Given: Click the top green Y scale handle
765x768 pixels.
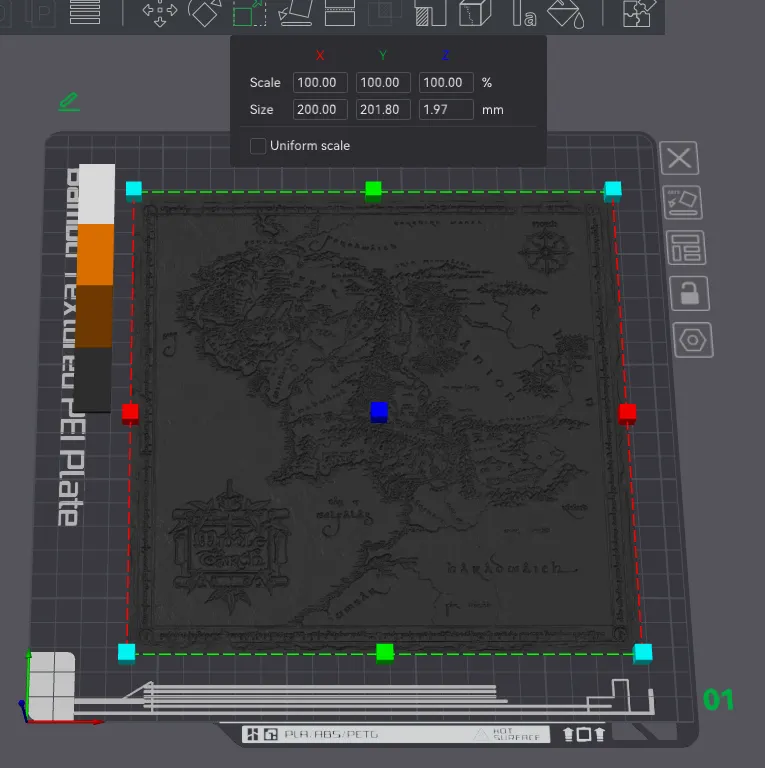Looking at the screenshot, I should [x=373, y=191].
